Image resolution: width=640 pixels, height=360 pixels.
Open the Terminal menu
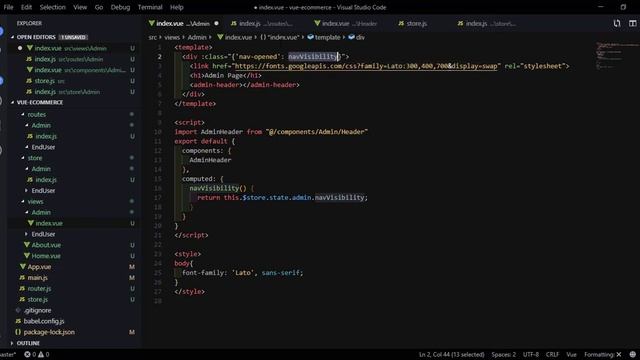tap(150, 7)
